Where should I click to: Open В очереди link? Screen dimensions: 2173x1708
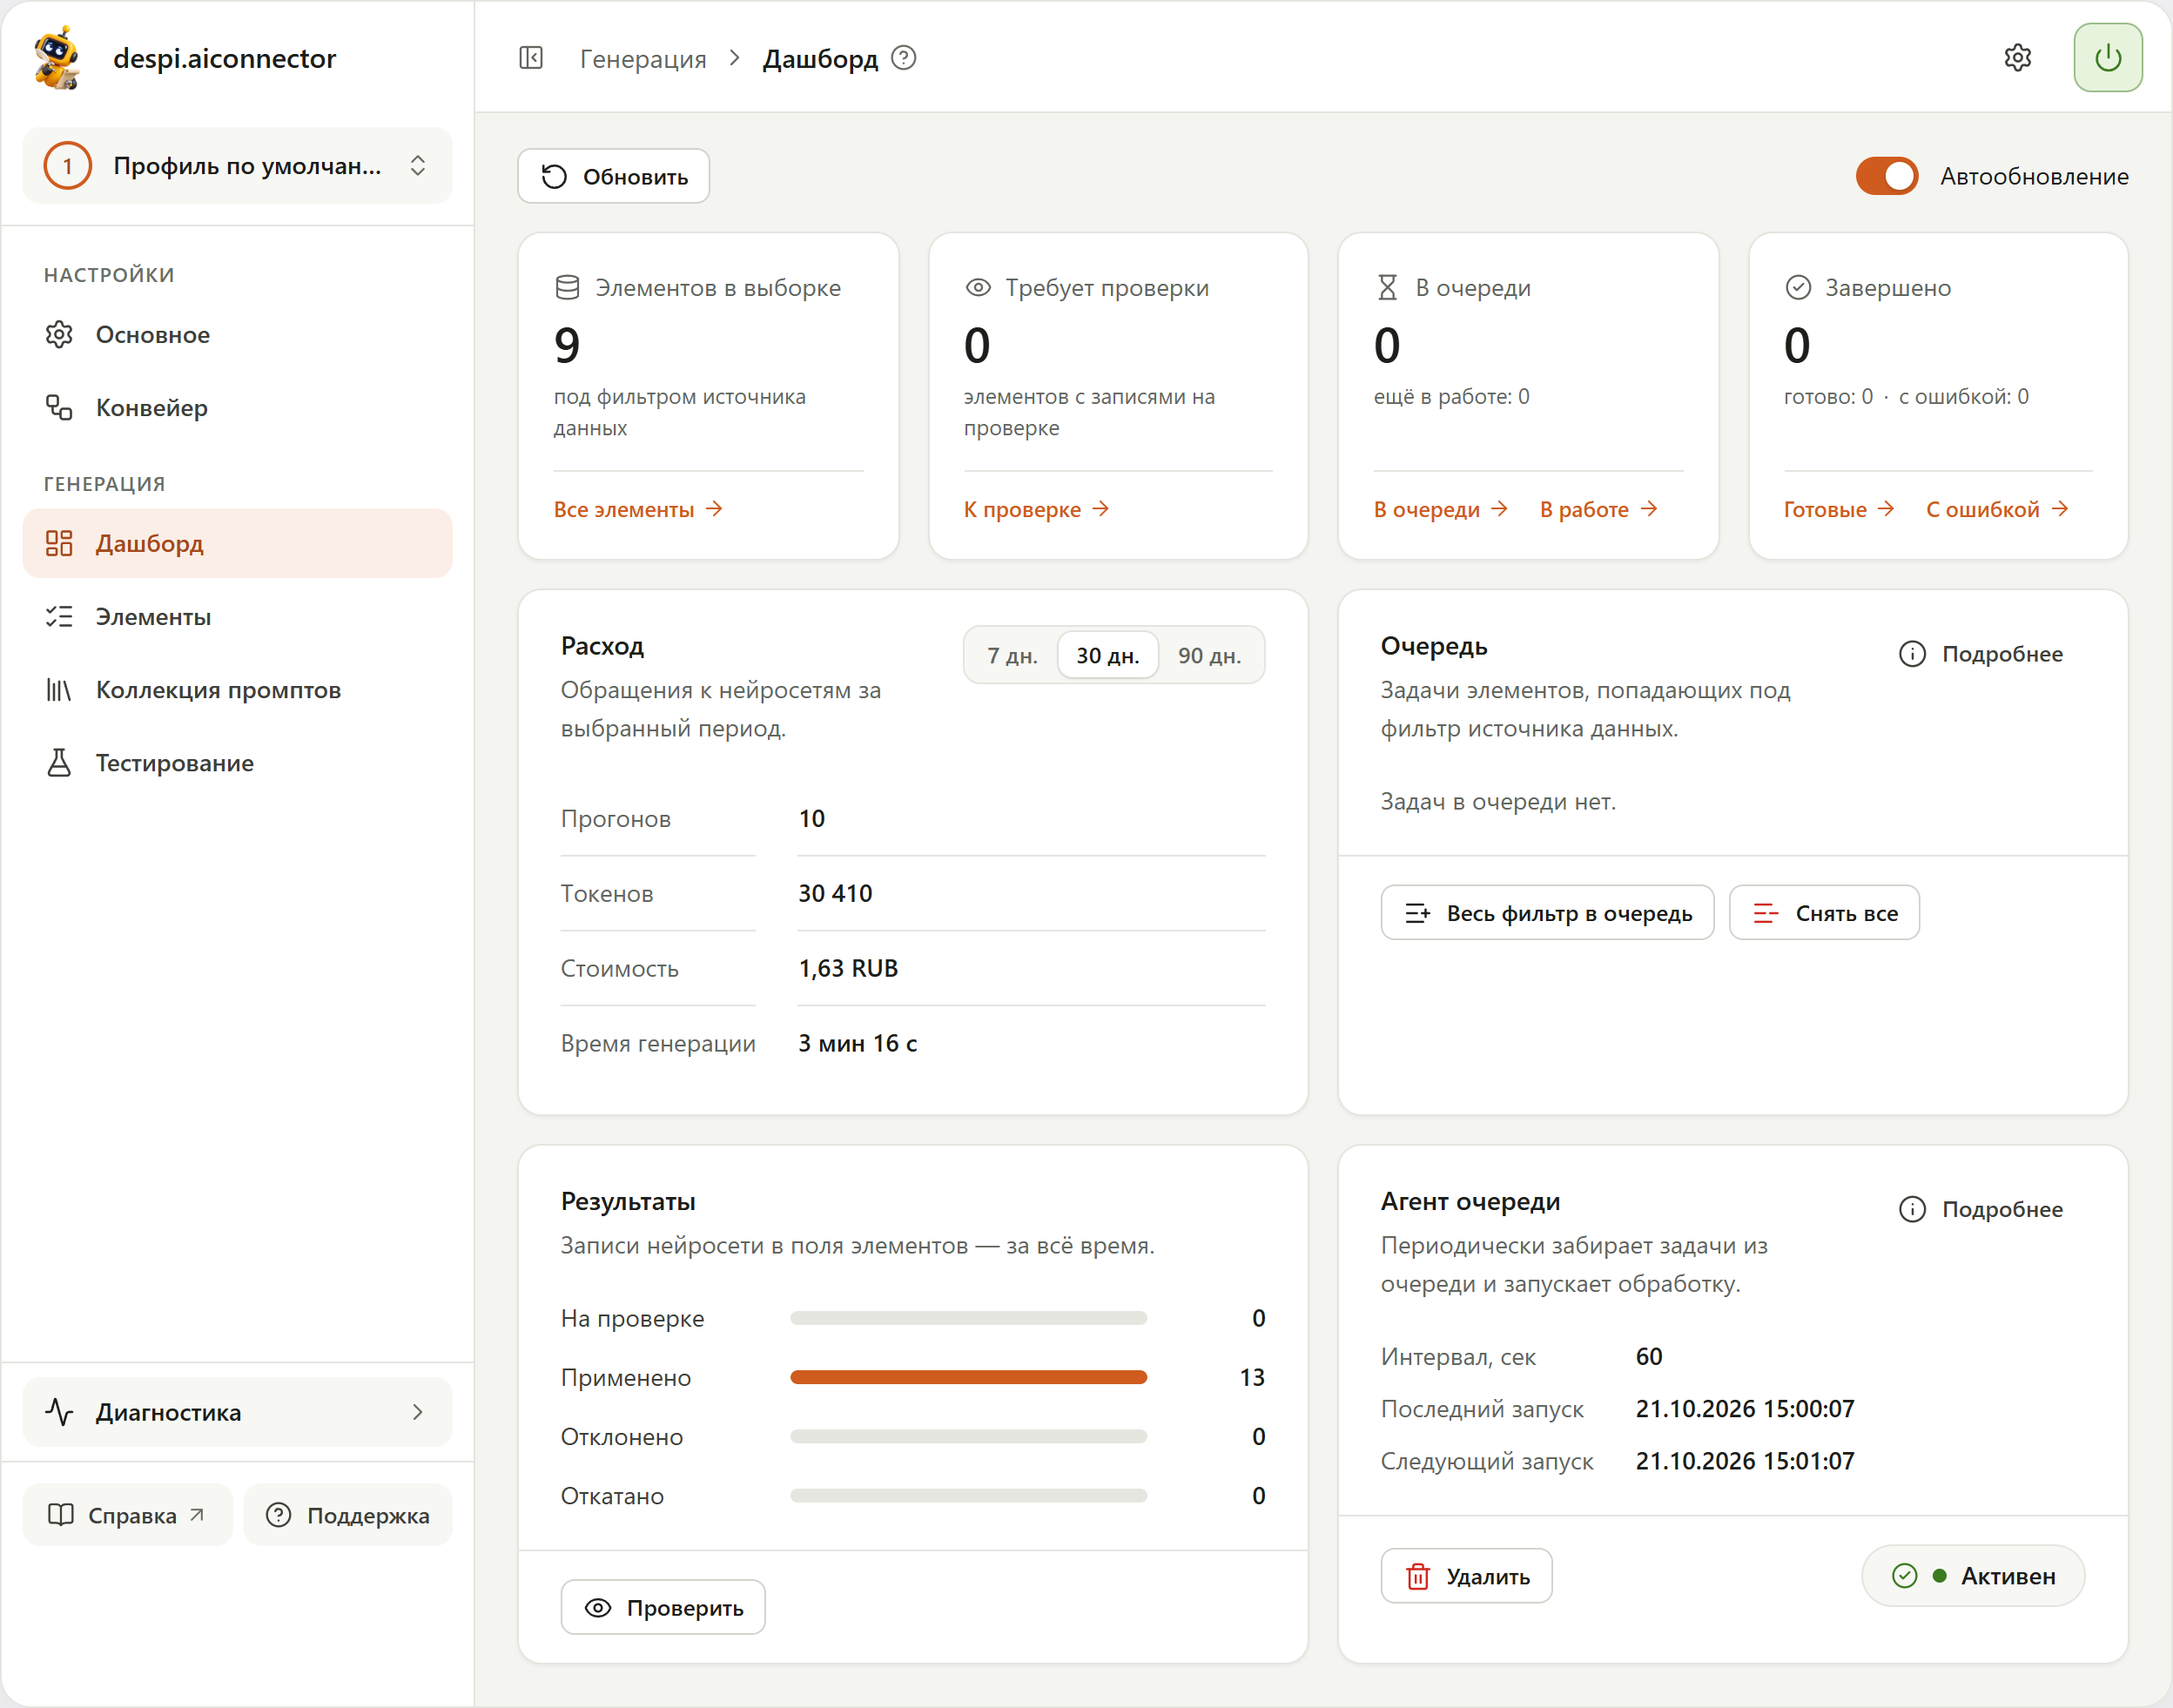tap(1440, 510)
